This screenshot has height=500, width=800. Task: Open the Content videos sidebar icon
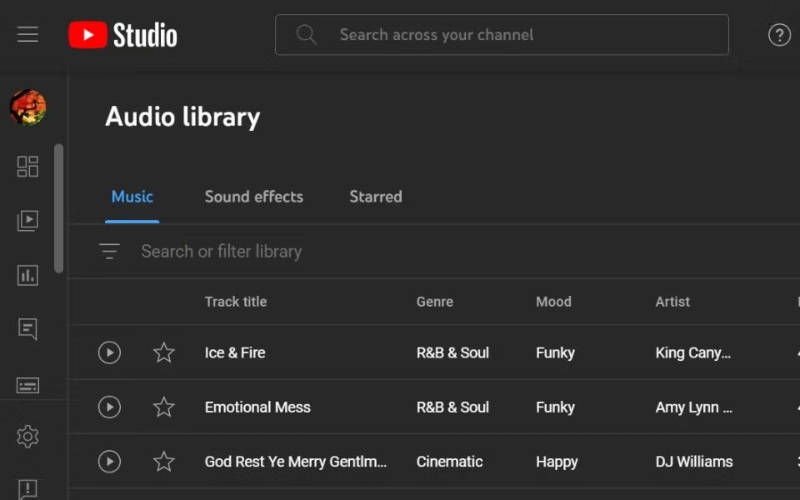click(x=28, y=221)
